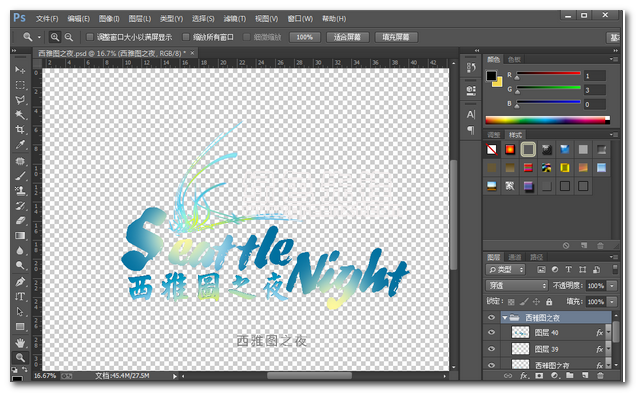Select the Healing Brush tool
This screenshot has height=393, width=636.
(x=20, y=161)
